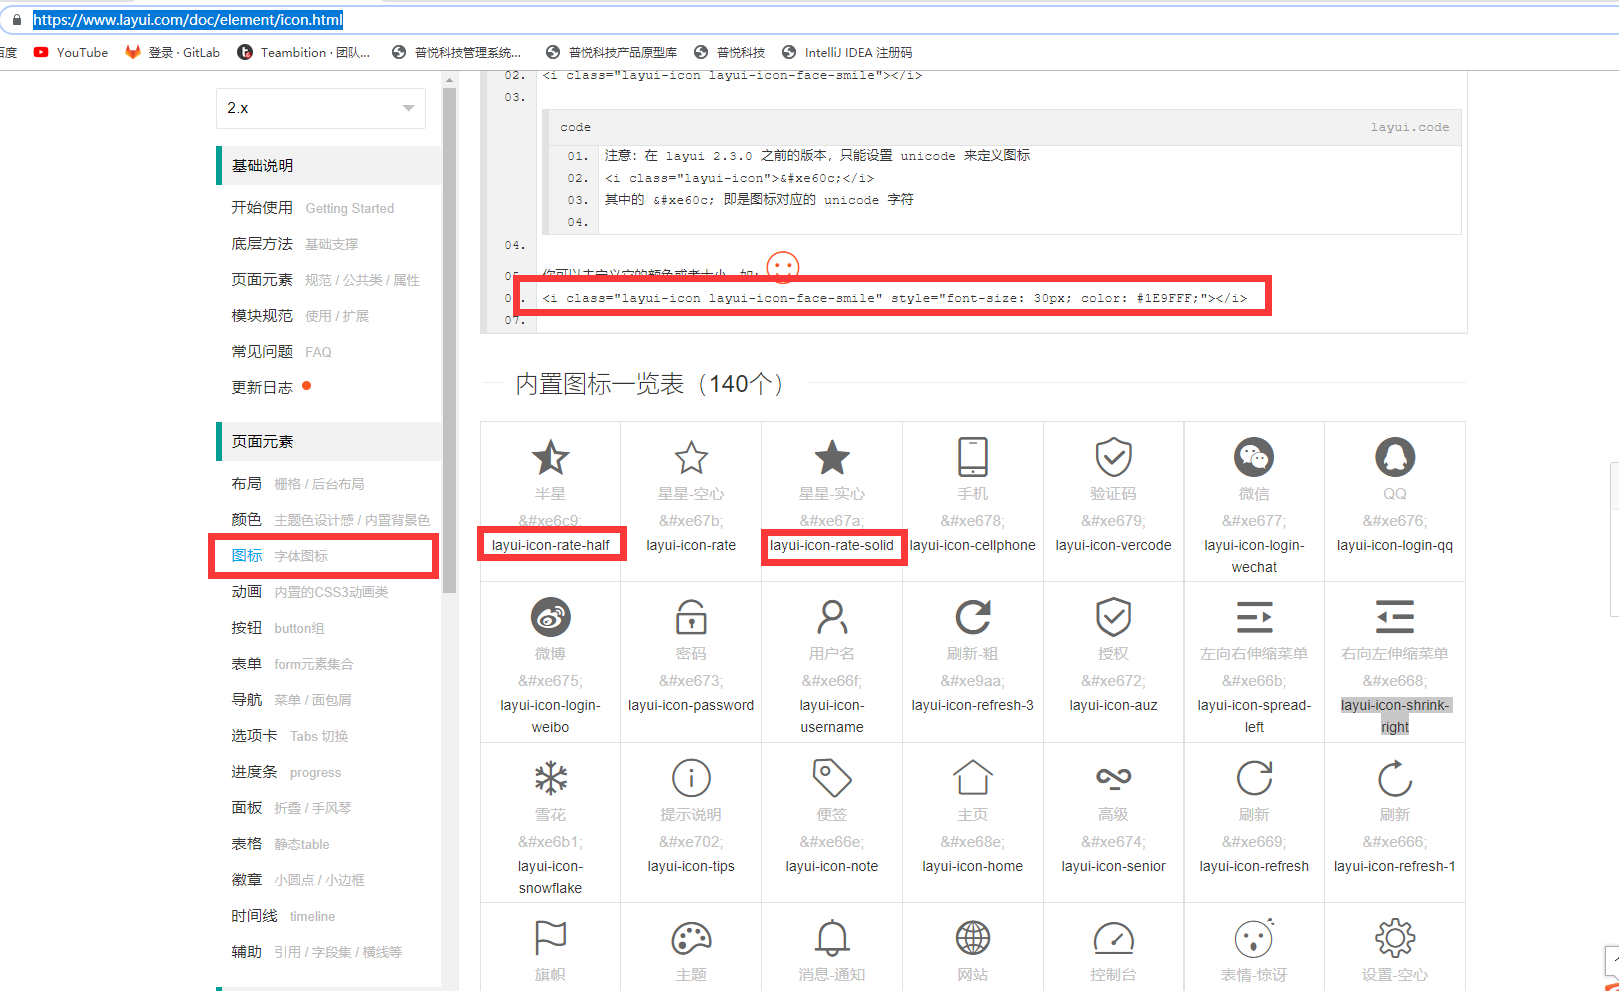
Task: Click the bell notification icon 消息-通知
Action: pos(831,938)
